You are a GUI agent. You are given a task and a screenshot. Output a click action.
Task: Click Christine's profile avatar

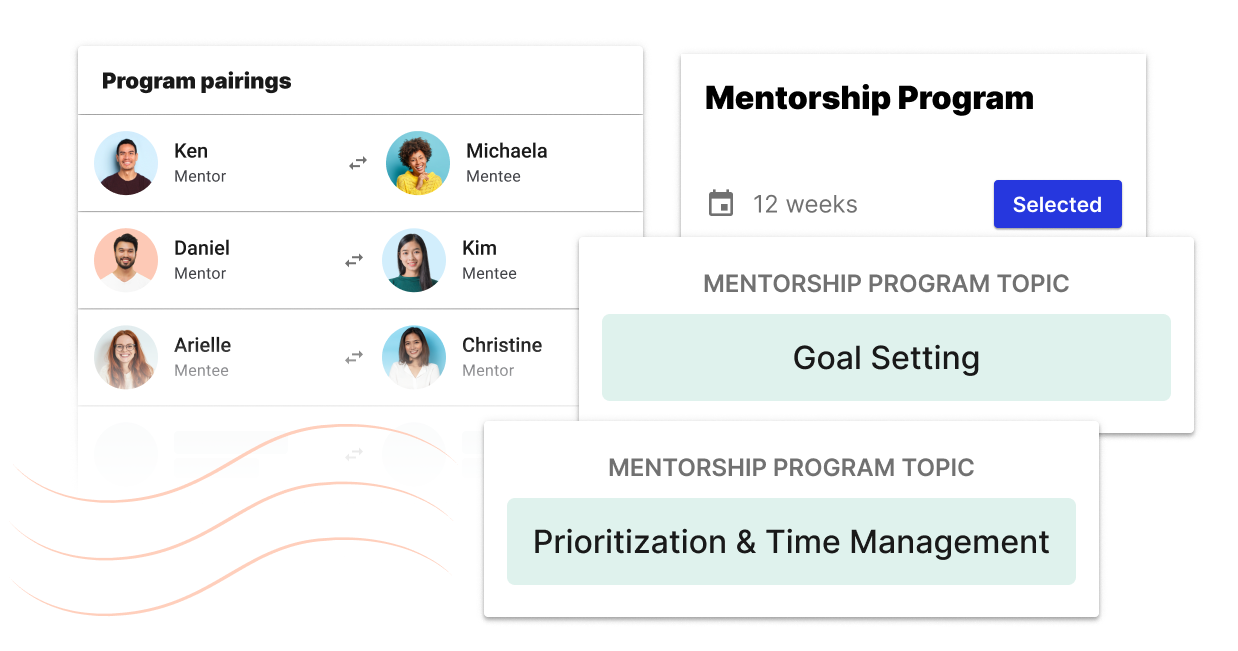(414, 357)
